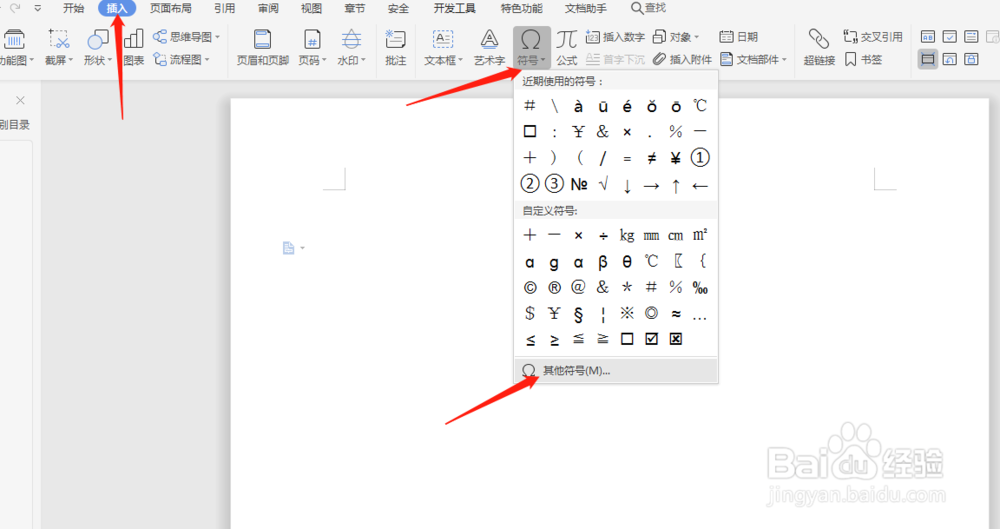Click 交叉引用 cross reference

point(872,37)
